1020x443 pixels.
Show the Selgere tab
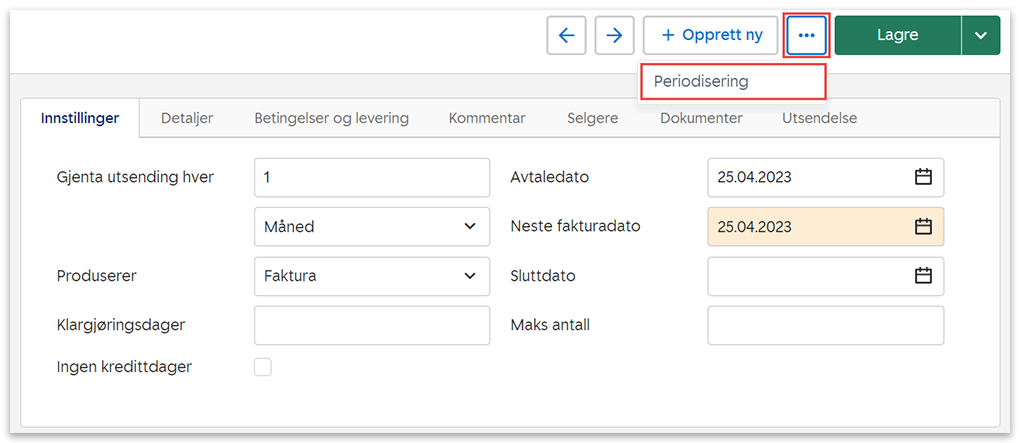(592, 118)
